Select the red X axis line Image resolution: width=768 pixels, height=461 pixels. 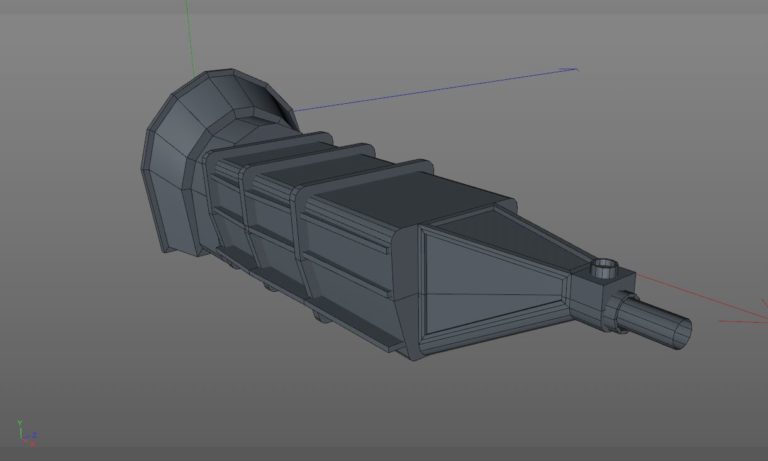pyautogui.click(x=701, y=297)
